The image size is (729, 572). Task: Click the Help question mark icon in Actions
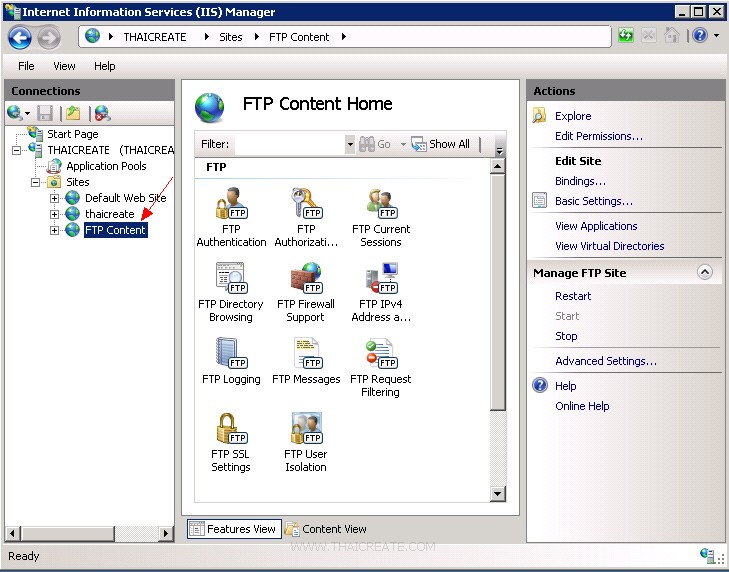click(x=540, y=385)
